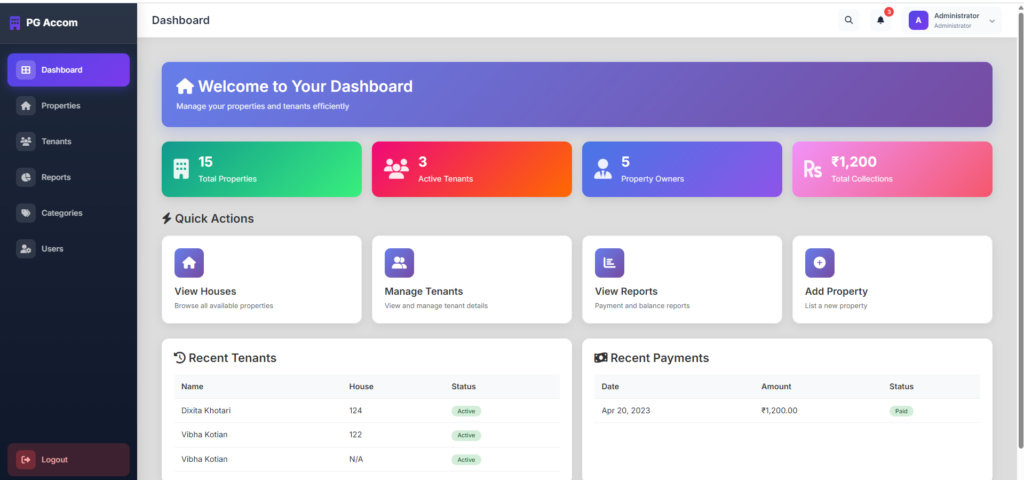
Task: Click the Total Collections stat card
Action: 892,169
